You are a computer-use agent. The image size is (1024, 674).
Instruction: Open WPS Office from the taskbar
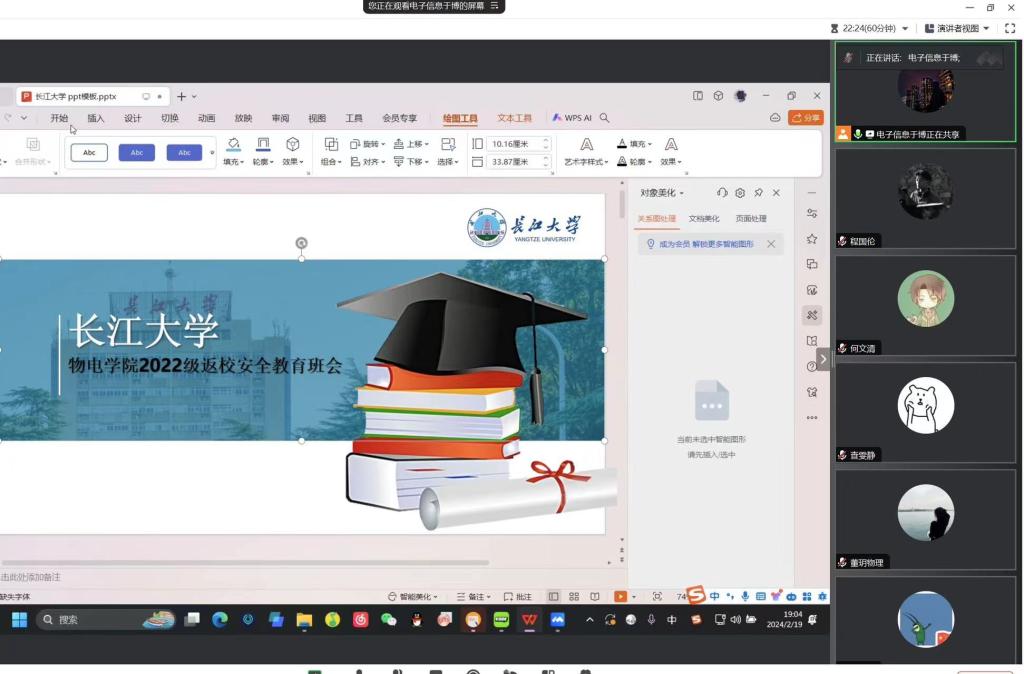[529, 620]
